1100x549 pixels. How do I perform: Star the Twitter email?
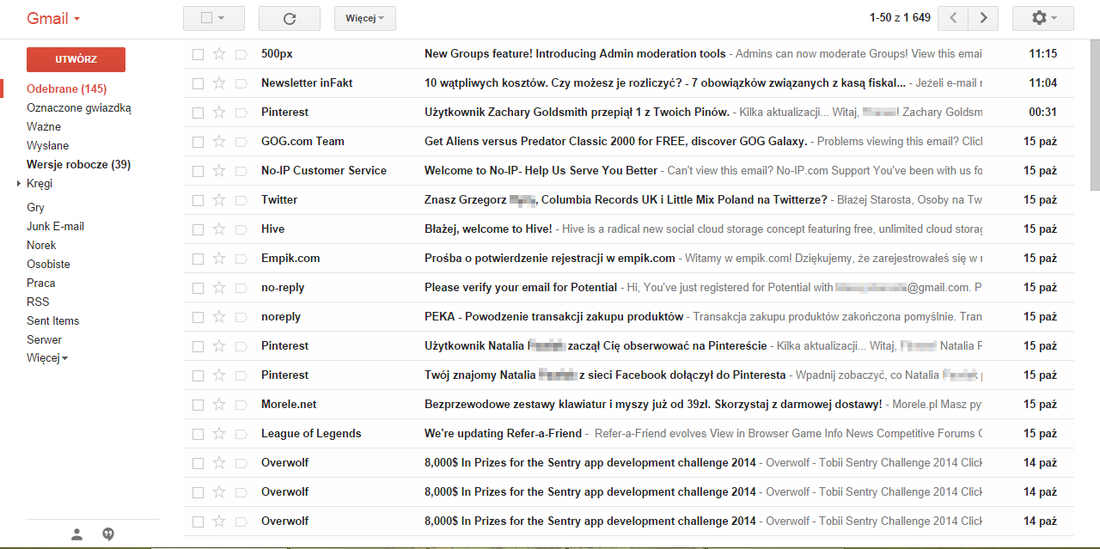pyautogui.click(x=220, y=200)
